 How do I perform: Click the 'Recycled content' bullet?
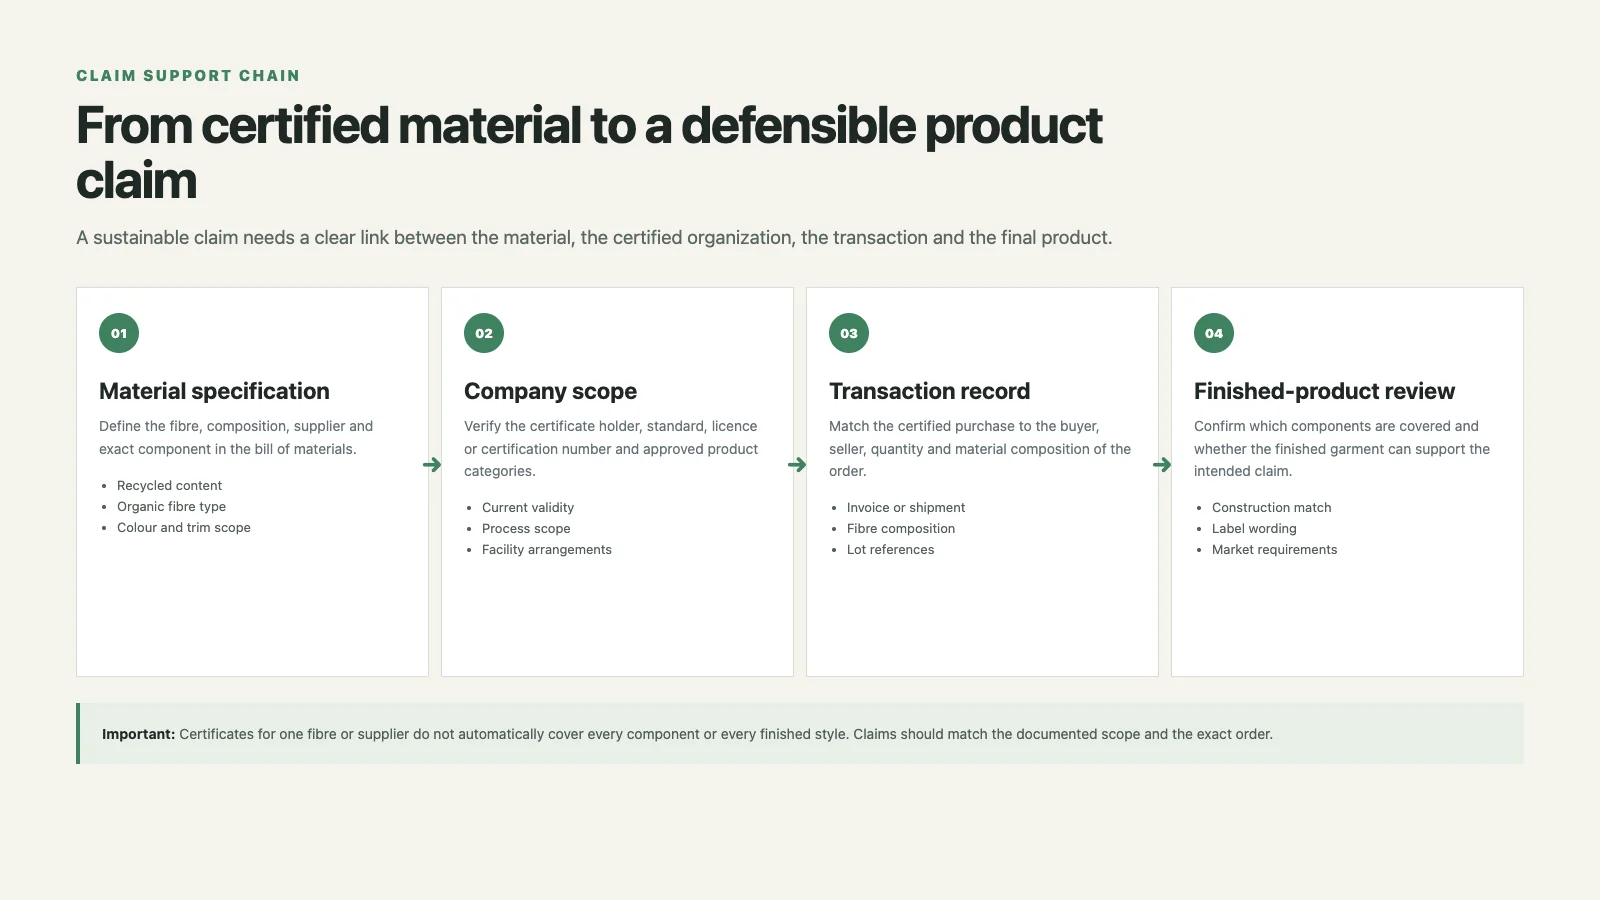(x=169, y=486)
